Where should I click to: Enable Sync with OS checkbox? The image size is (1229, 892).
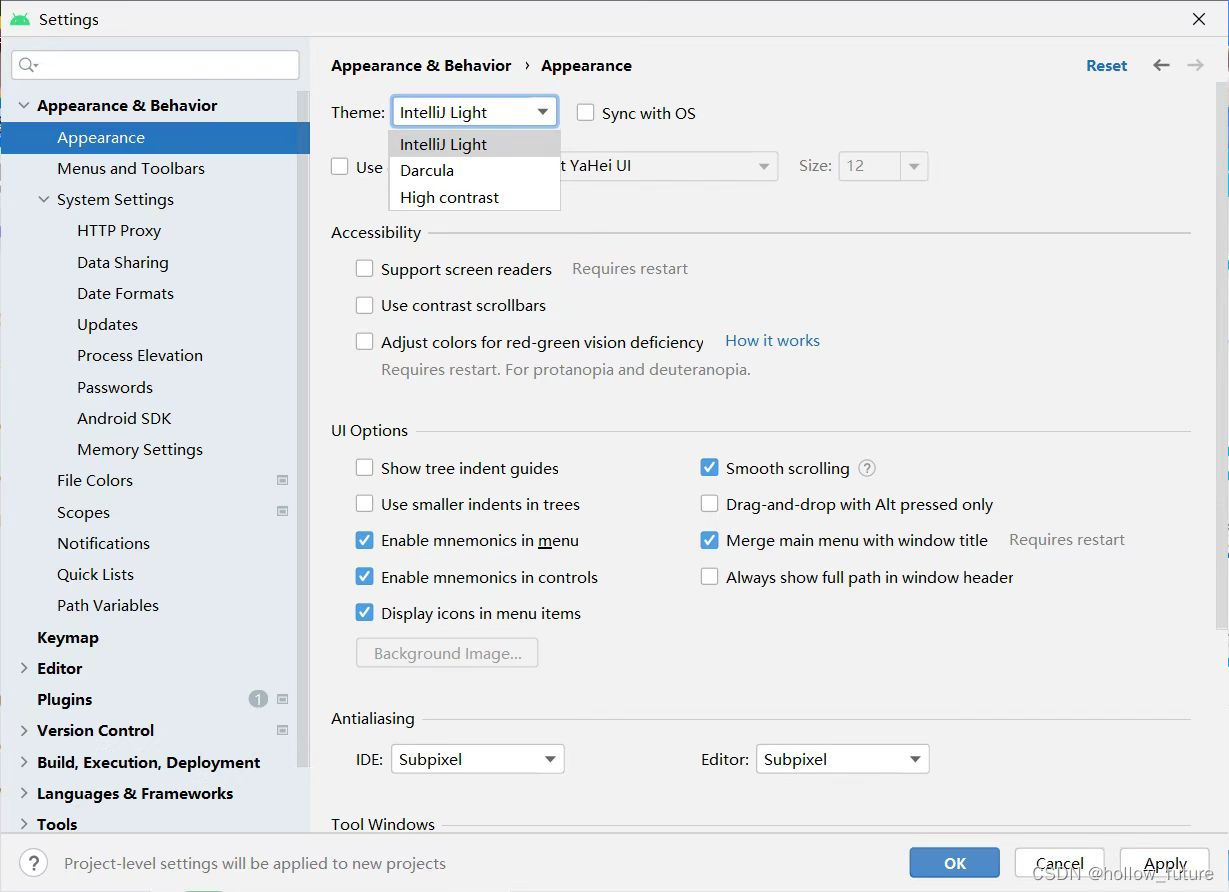point(586,113)
